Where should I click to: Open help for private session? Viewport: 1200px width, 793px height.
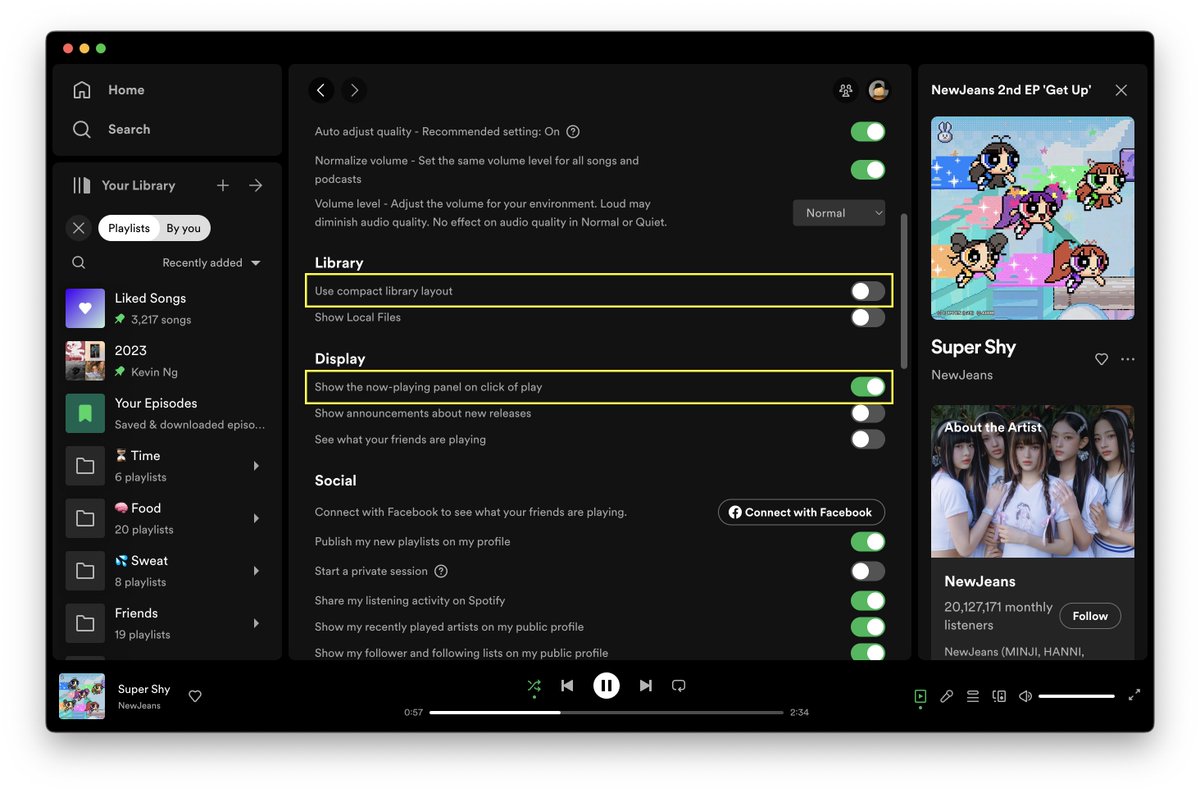tap(441, 571)
